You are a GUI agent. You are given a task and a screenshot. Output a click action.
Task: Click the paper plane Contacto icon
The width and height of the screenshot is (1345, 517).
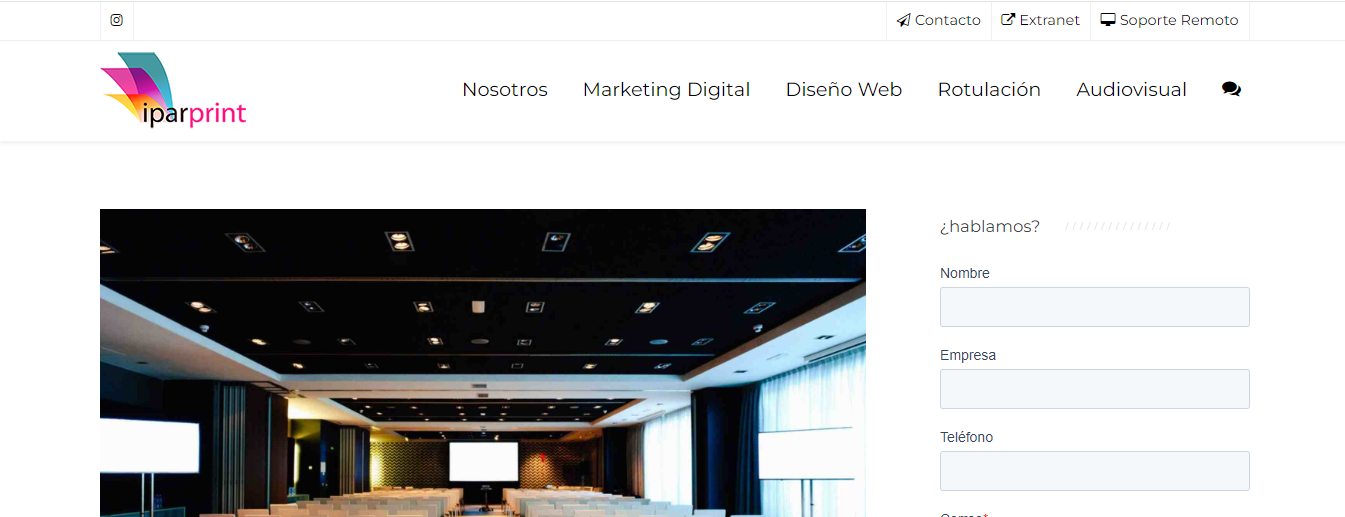click(x=904, y=20)
